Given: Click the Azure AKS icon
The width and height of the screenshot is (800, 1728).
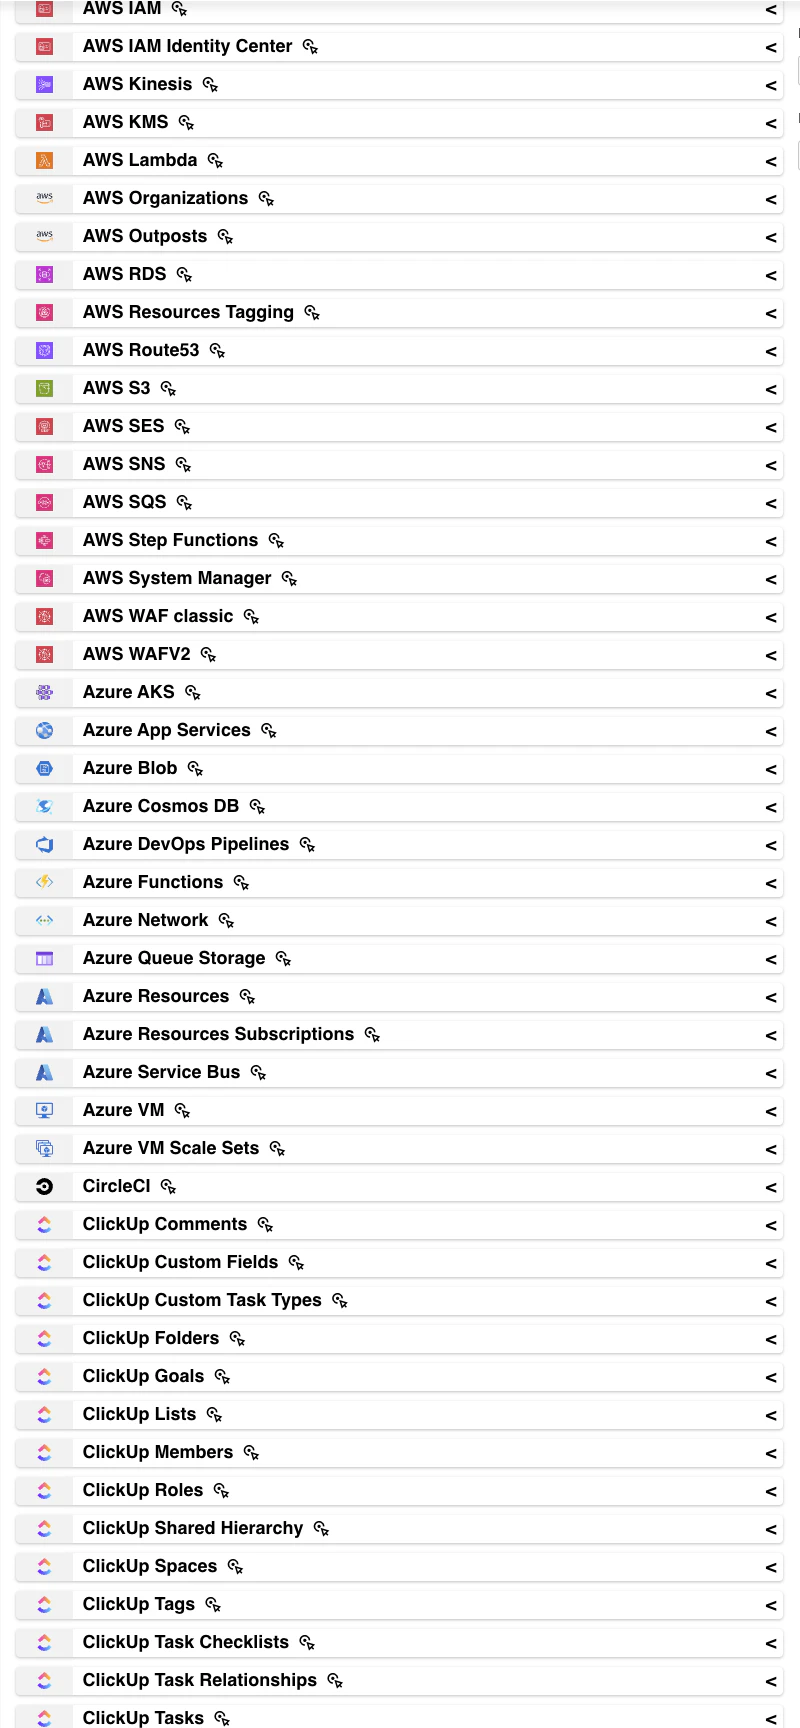Looking at the screenshot, I should click(x=44, y=692).
